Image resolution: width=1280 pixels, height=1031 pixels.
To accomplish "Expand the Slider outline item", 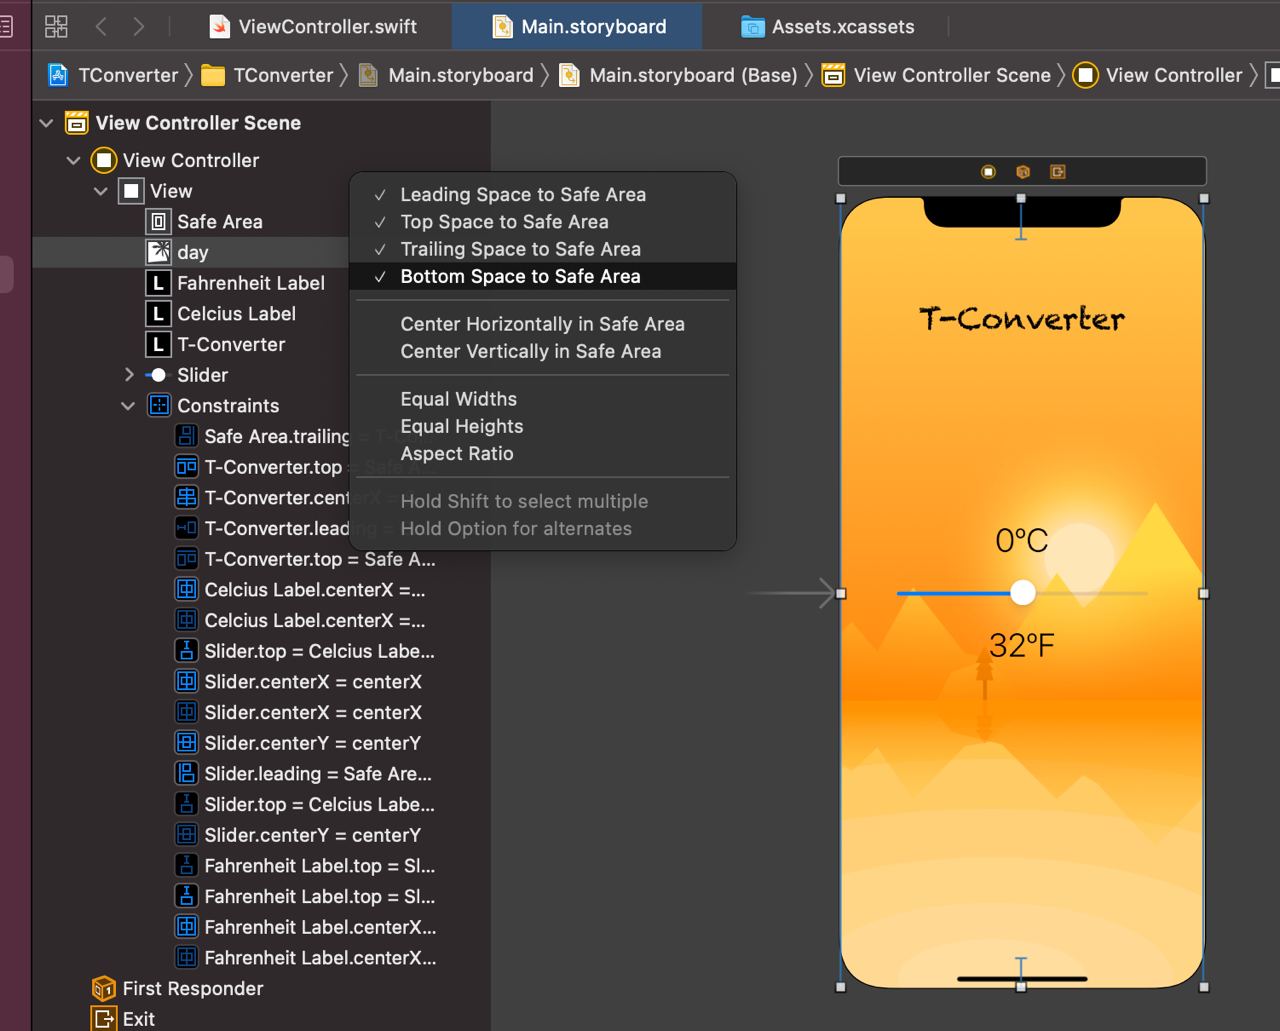I will click(x=128, y=375).
